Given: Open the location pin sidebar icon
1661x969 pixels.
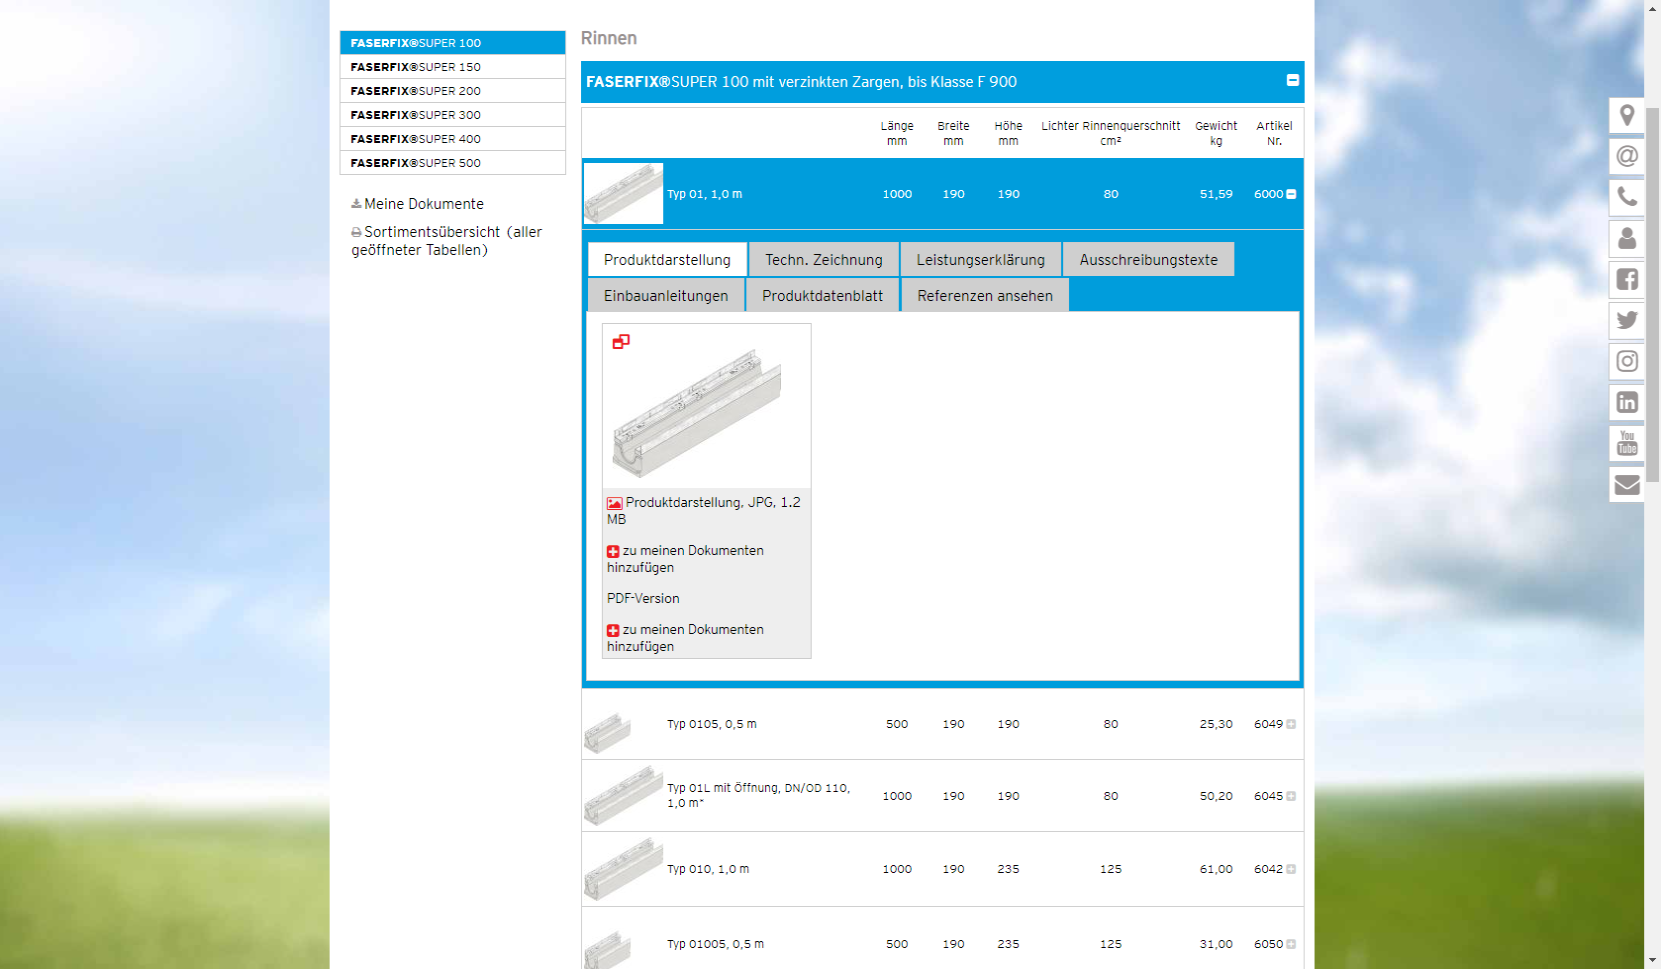Looking at the screenshot, I should tap(1626, 115).
